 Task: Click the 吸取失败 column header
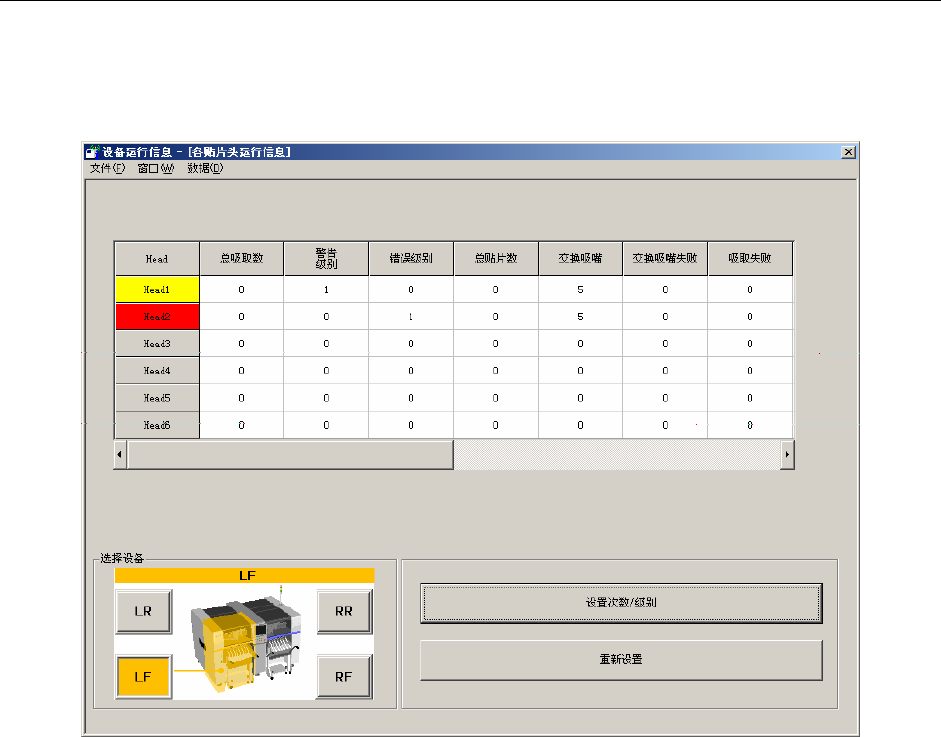(x=750, y=259)
